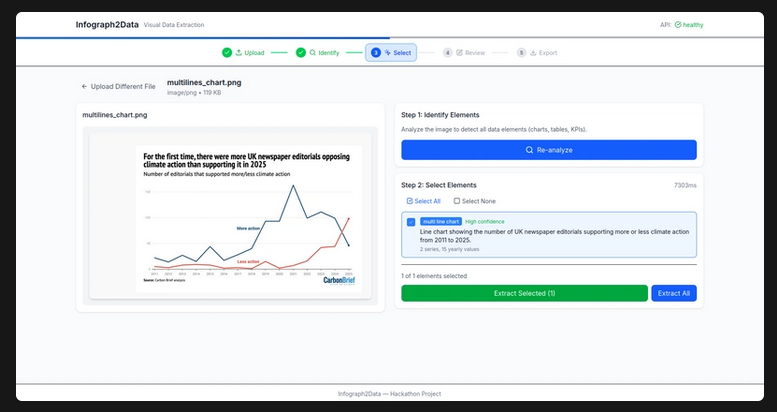Click the Step 1: Identify Elements heading
The width and height of the screenshot is (777, 412).
(x=440, y=115)
